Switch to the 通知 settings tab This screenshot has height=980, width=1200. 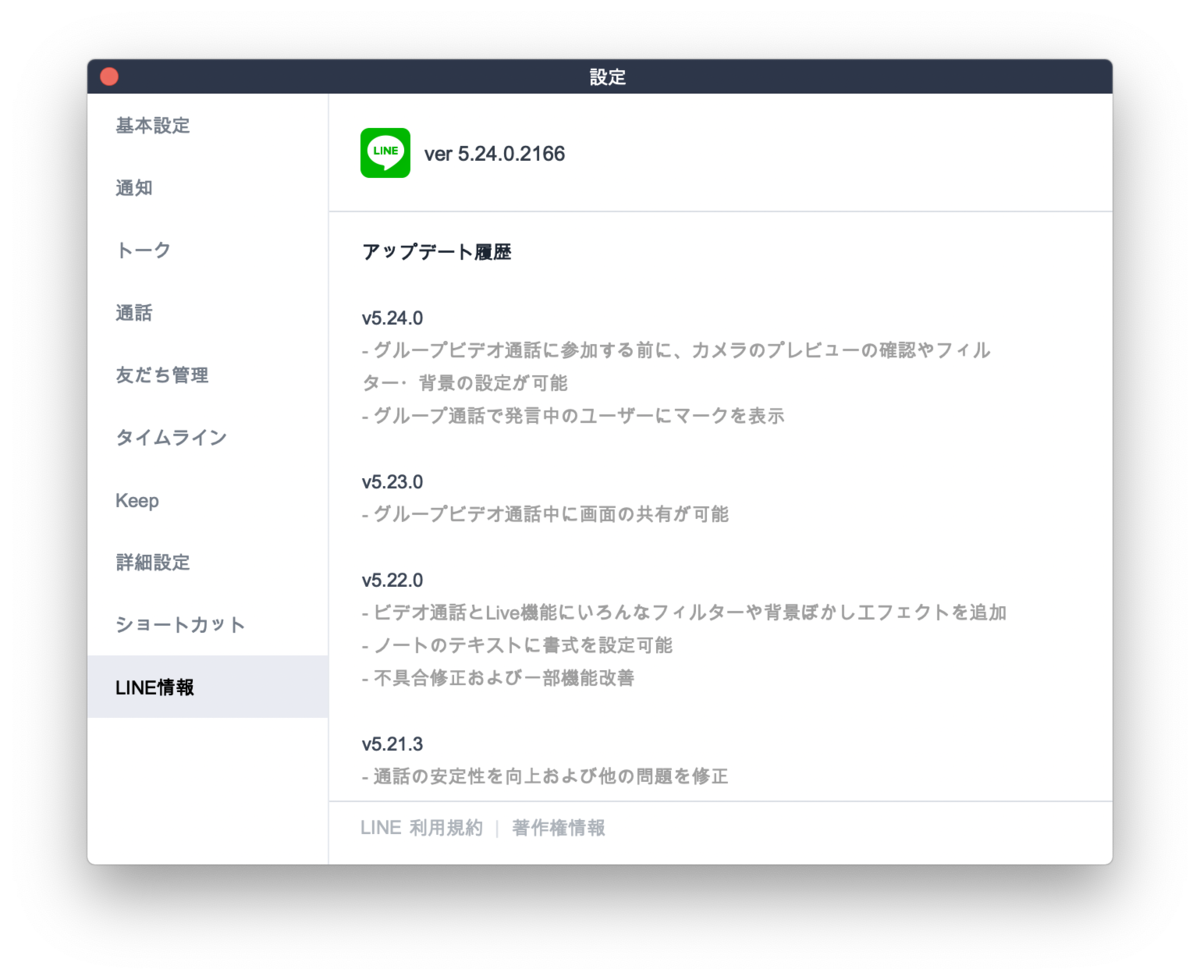click(x=208, y=188)
